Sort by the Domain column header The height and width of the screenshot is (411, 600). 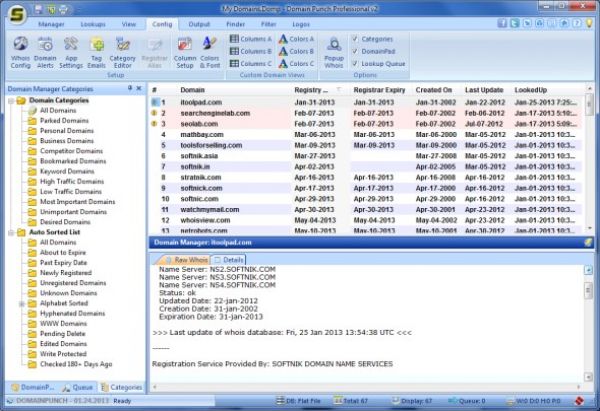(192, 90)
